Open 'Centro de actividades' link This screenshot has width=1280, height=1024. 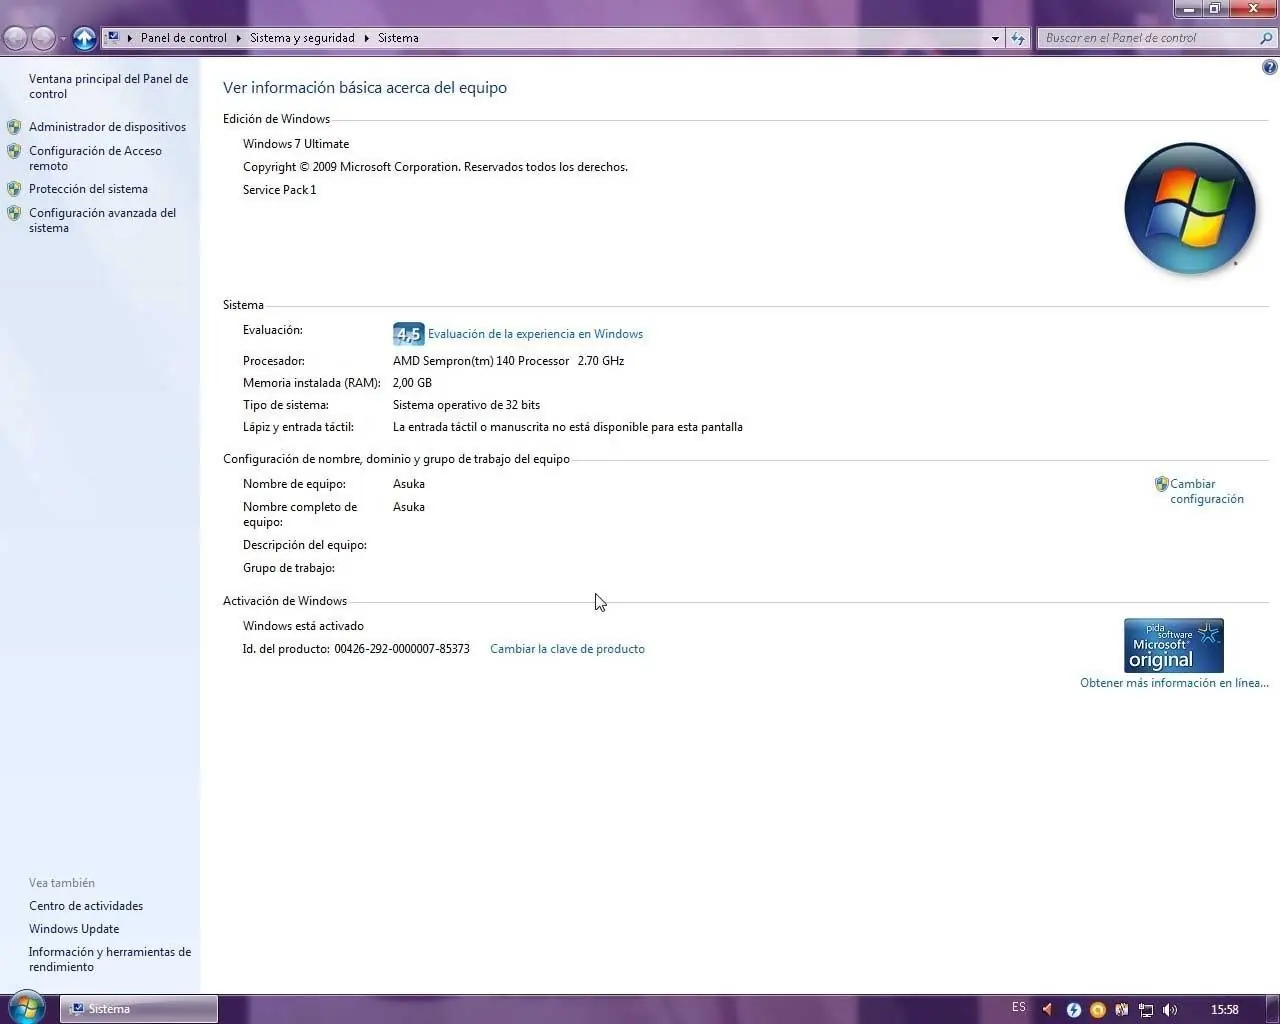pyautogui.click(x=86, y=906)
